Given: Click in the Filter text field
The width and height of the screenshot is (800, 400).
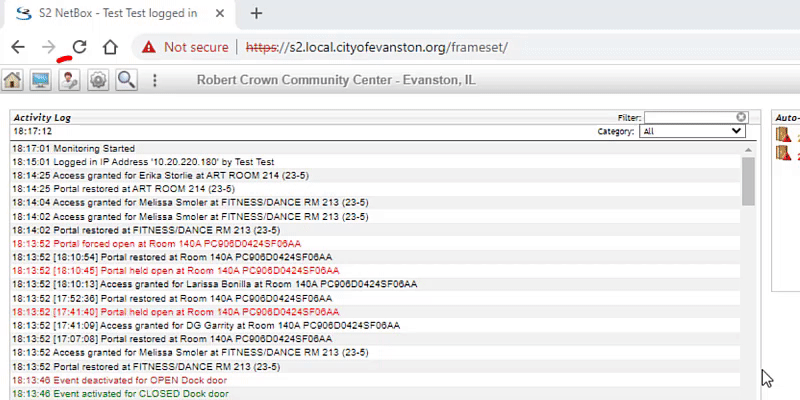Looking at the screenshot, I should [x=689, y=117].
